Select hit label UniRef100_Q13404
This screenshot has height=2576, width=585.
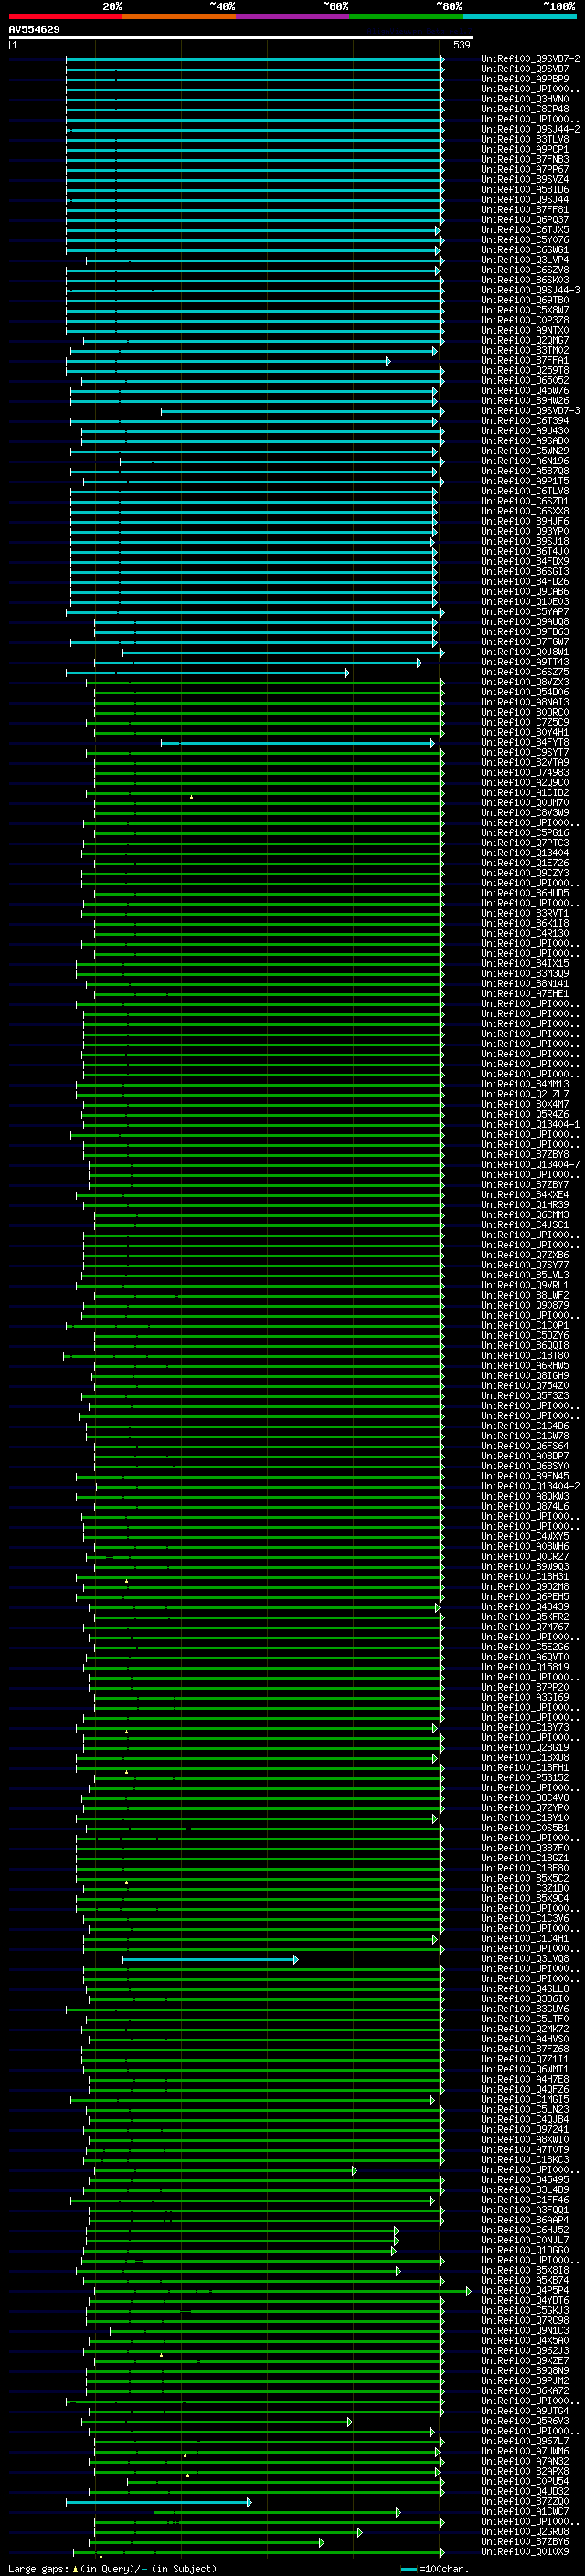pyautogui.click(x=525, y=853)
